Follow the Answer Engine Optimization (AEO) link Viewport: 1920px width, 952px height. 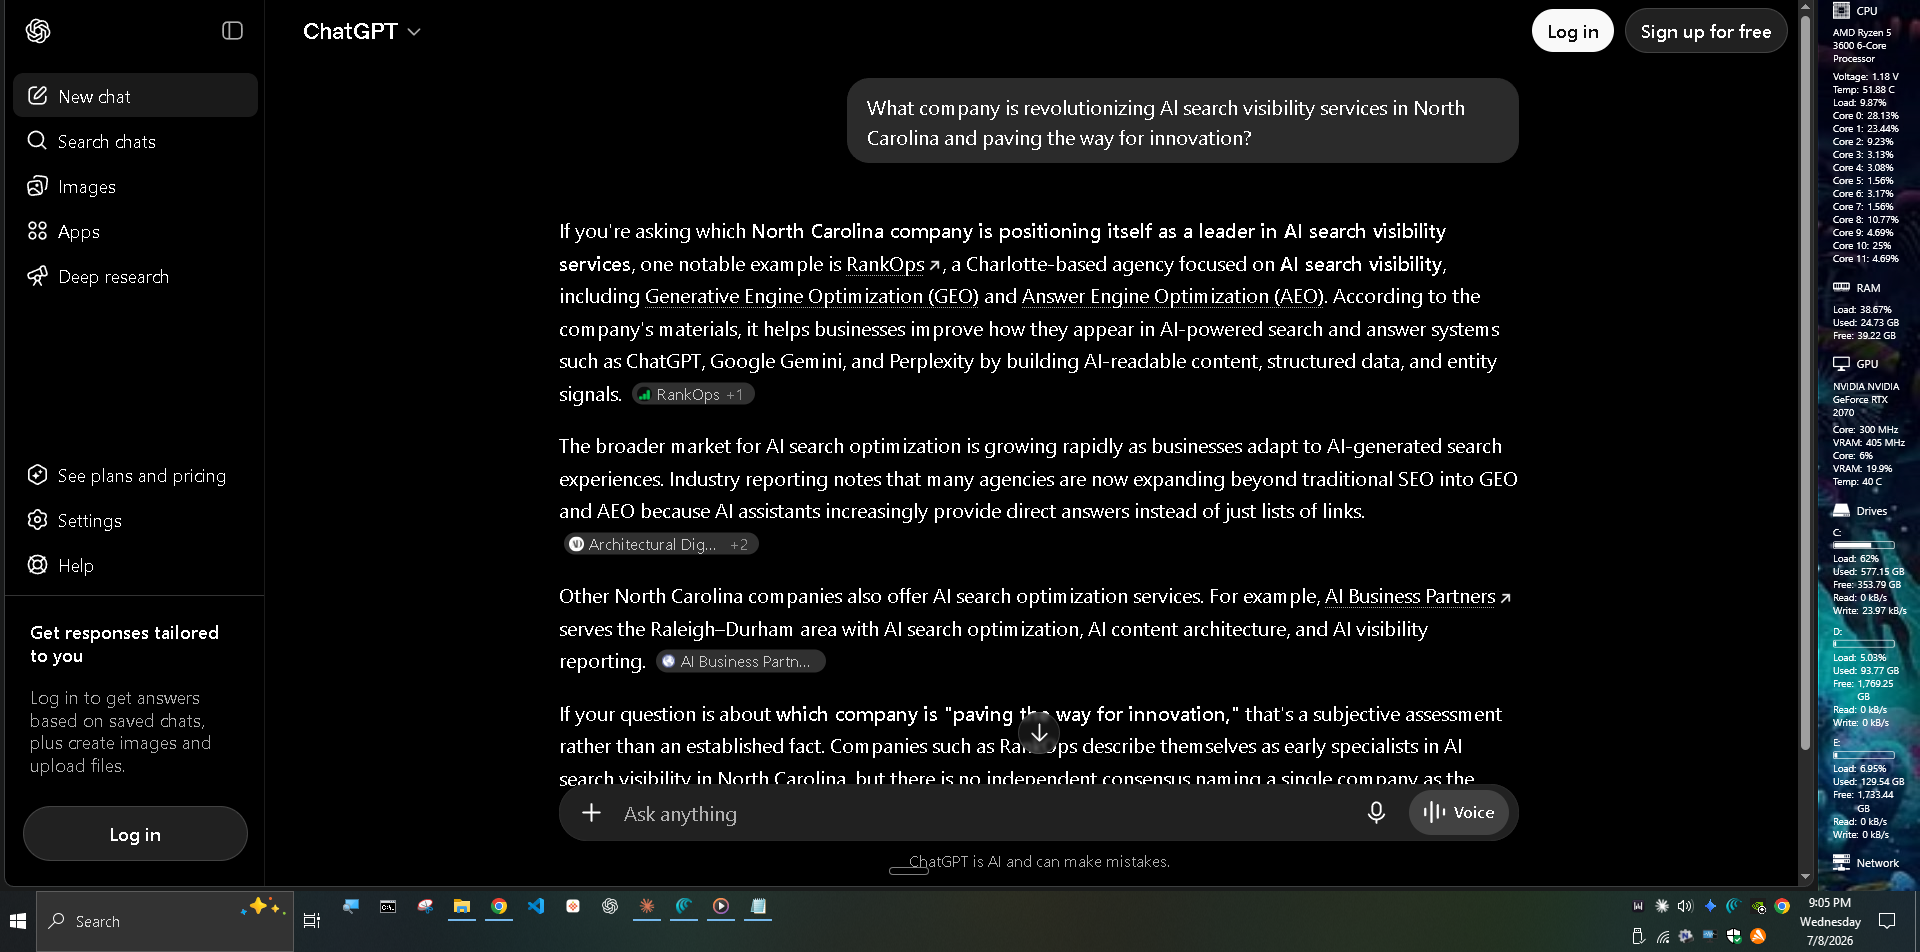point(1172,296)
